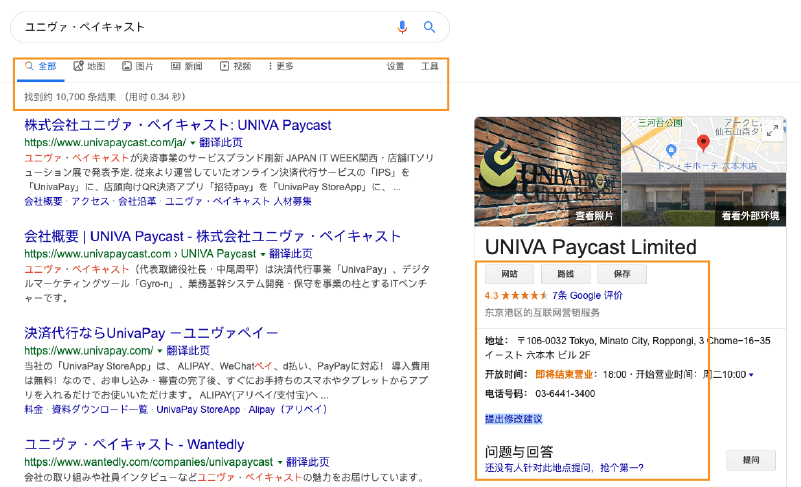
Task: Click the 提问 (Ask) button
Action: coord(751,460)
